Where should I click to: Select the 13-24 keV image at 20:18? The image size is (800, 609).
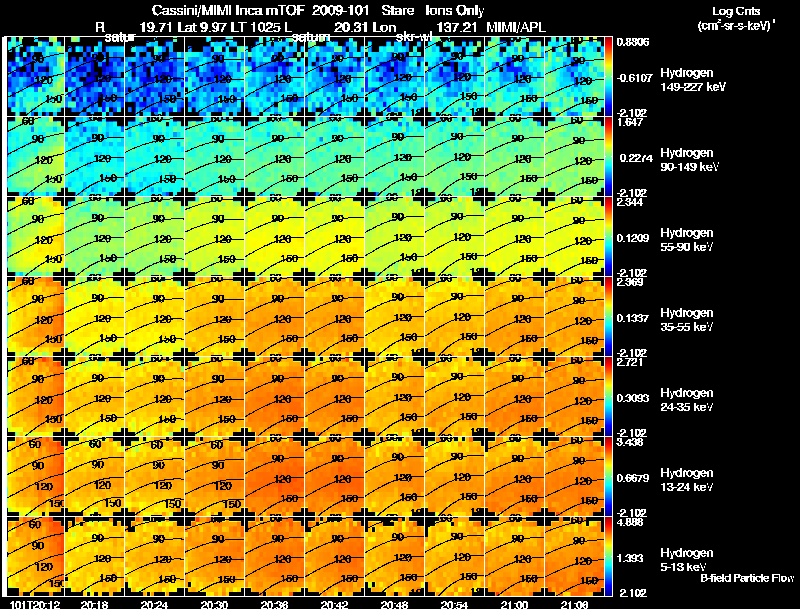[94, 477]
